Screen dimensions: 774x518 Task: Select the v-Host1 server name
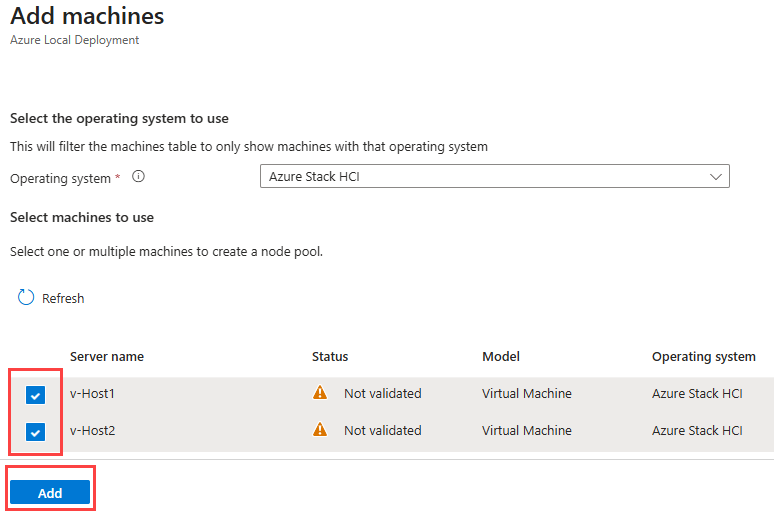click(x=93, y=393)
